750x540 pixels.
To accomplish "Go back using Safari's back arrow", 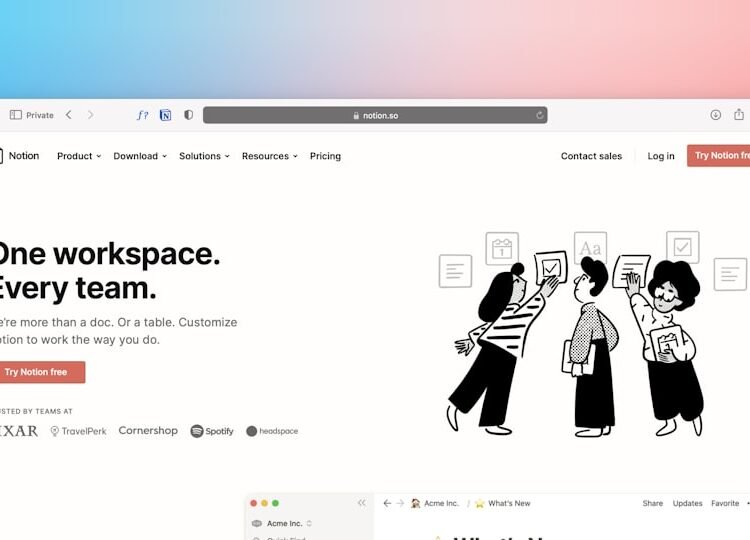I will tap(69, 115).
